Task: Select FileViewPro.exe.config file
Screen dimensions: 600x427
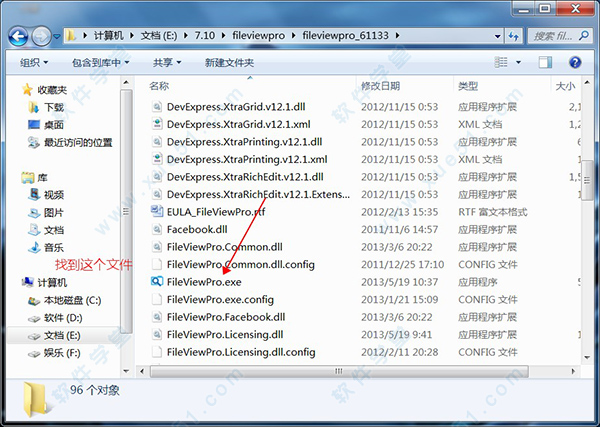Action: tap(220, 300)
